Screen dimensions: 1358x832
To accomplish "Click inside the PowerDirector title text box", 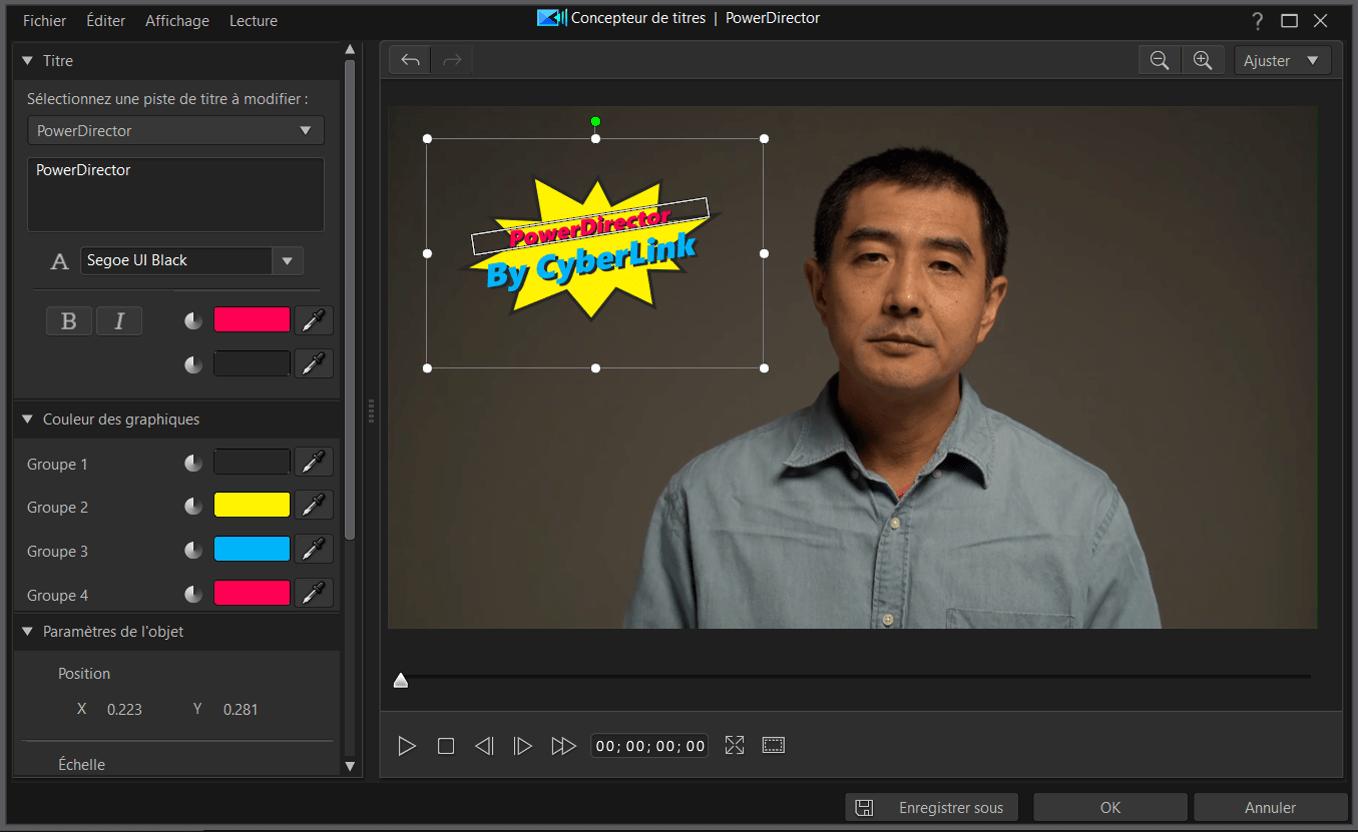I will coord(175,194).
